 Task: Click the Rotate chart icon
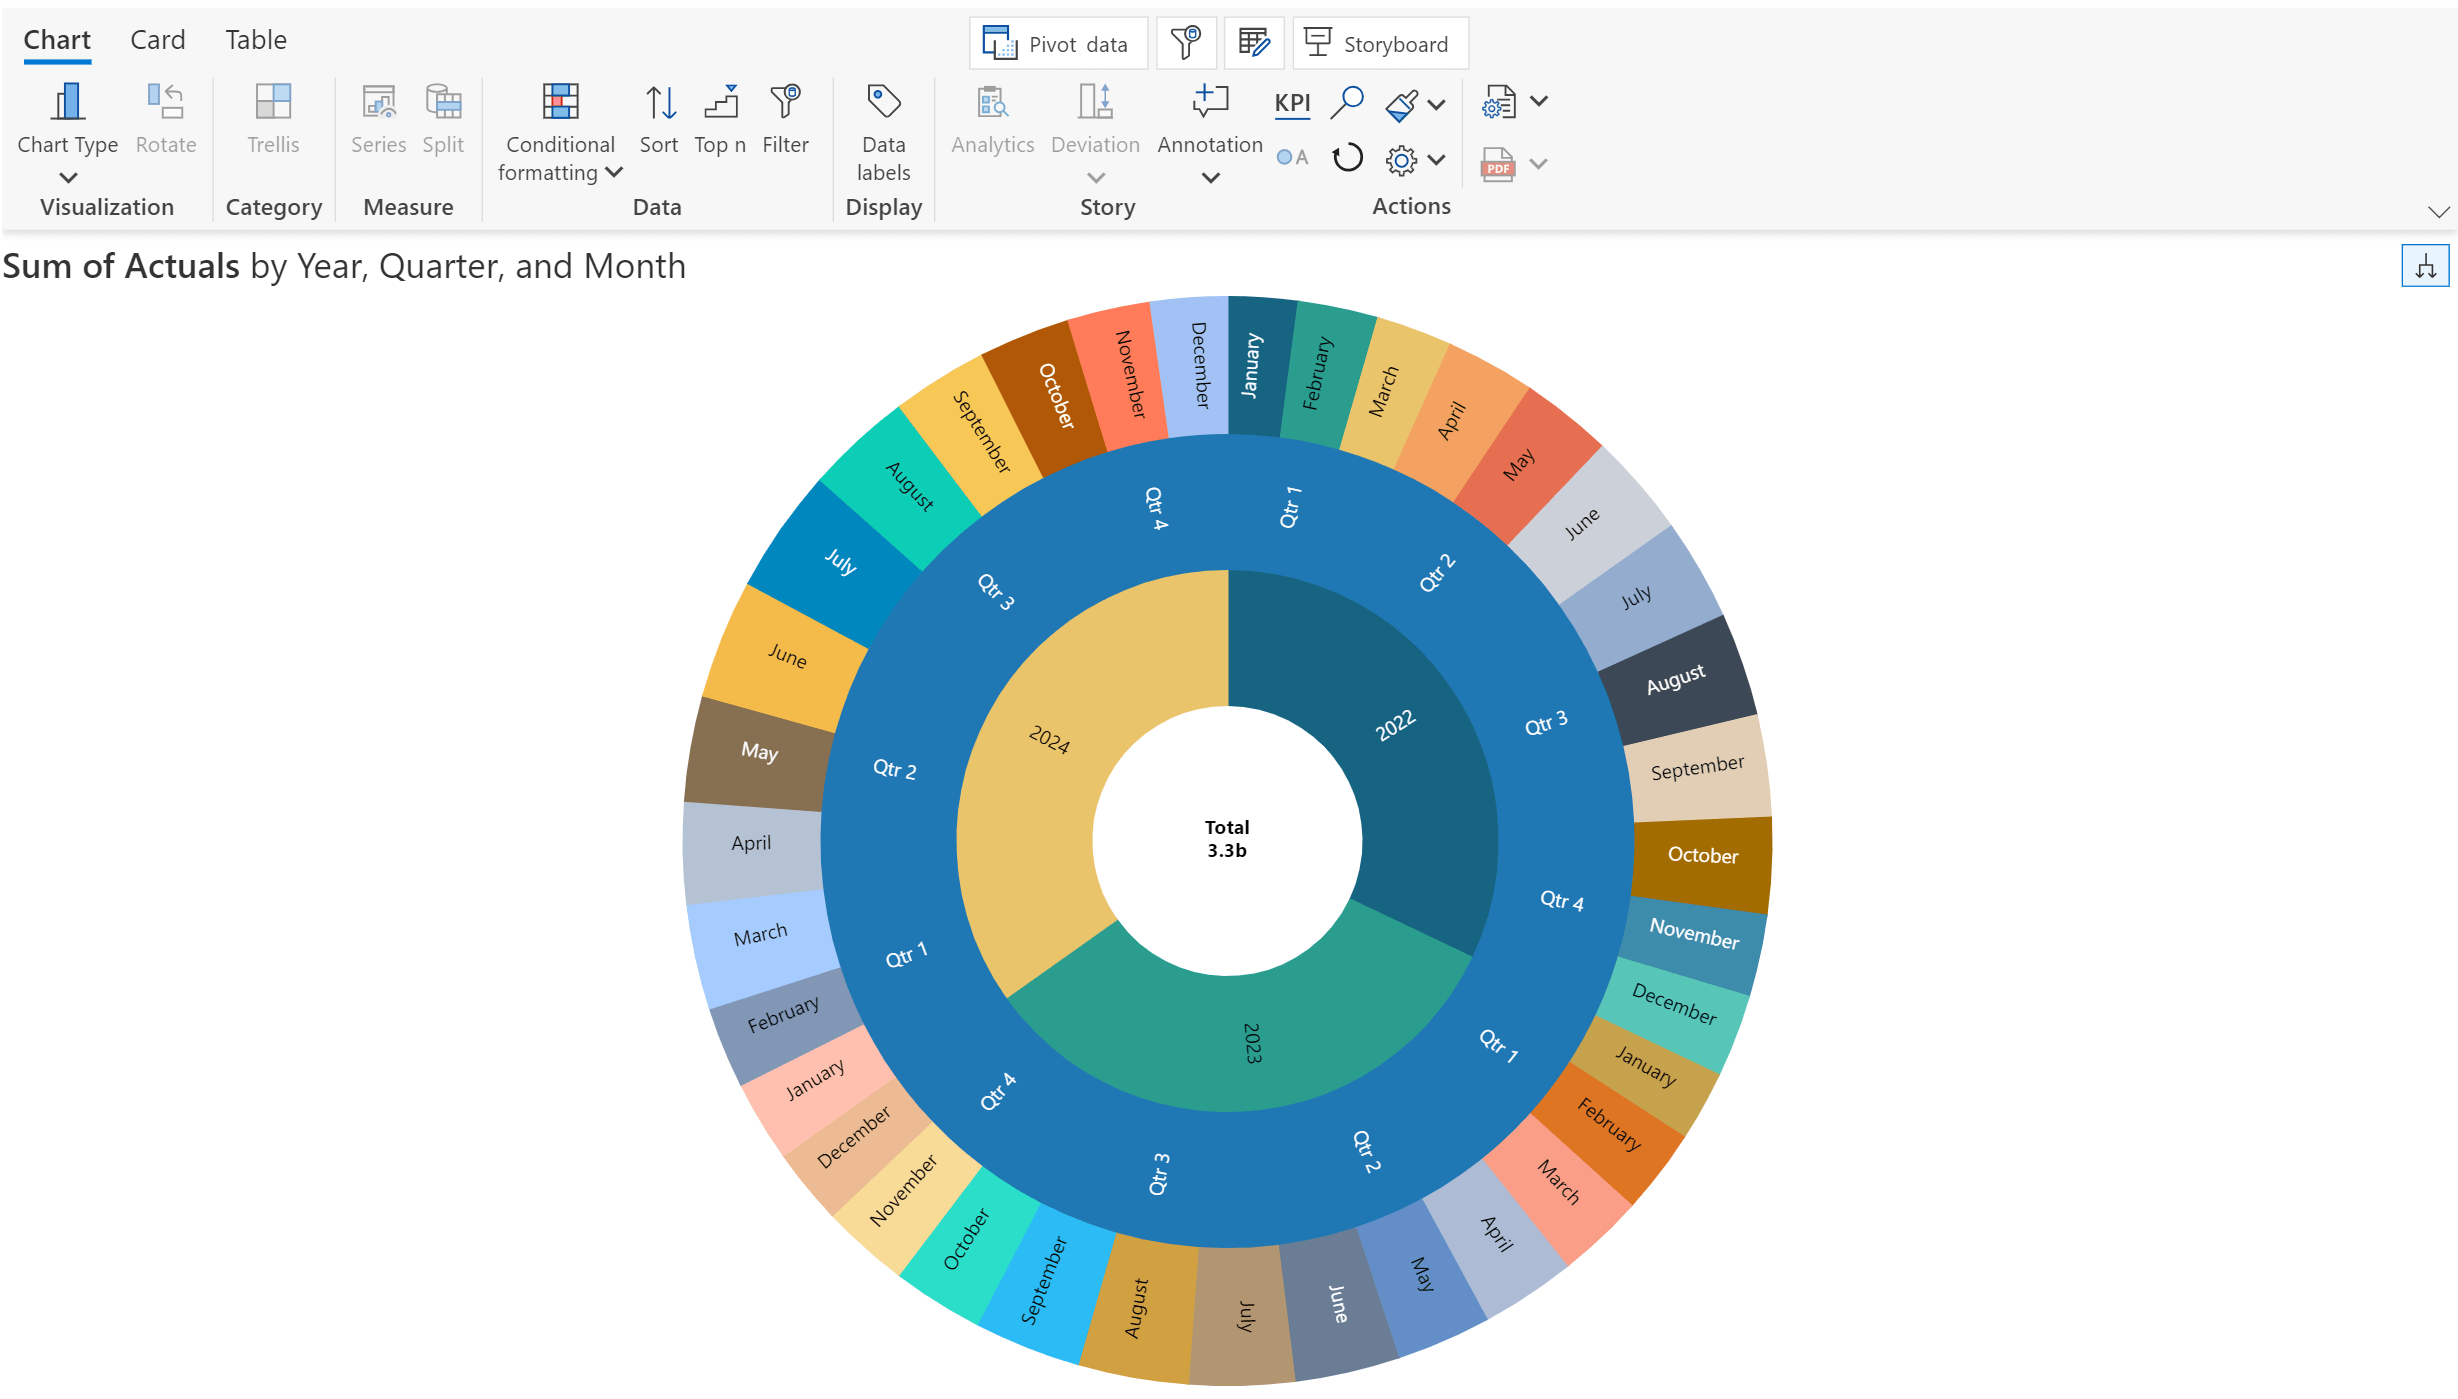tap(166, 102)
